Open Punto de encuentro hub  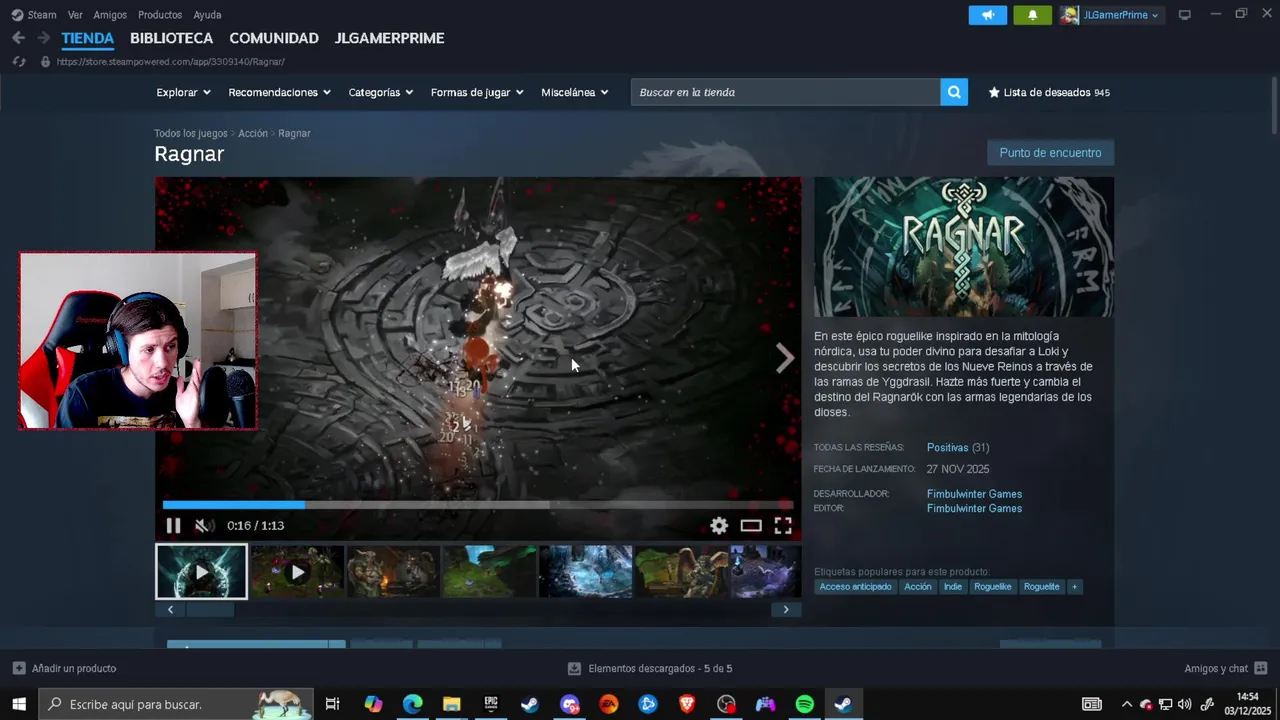click(1050, 153)
